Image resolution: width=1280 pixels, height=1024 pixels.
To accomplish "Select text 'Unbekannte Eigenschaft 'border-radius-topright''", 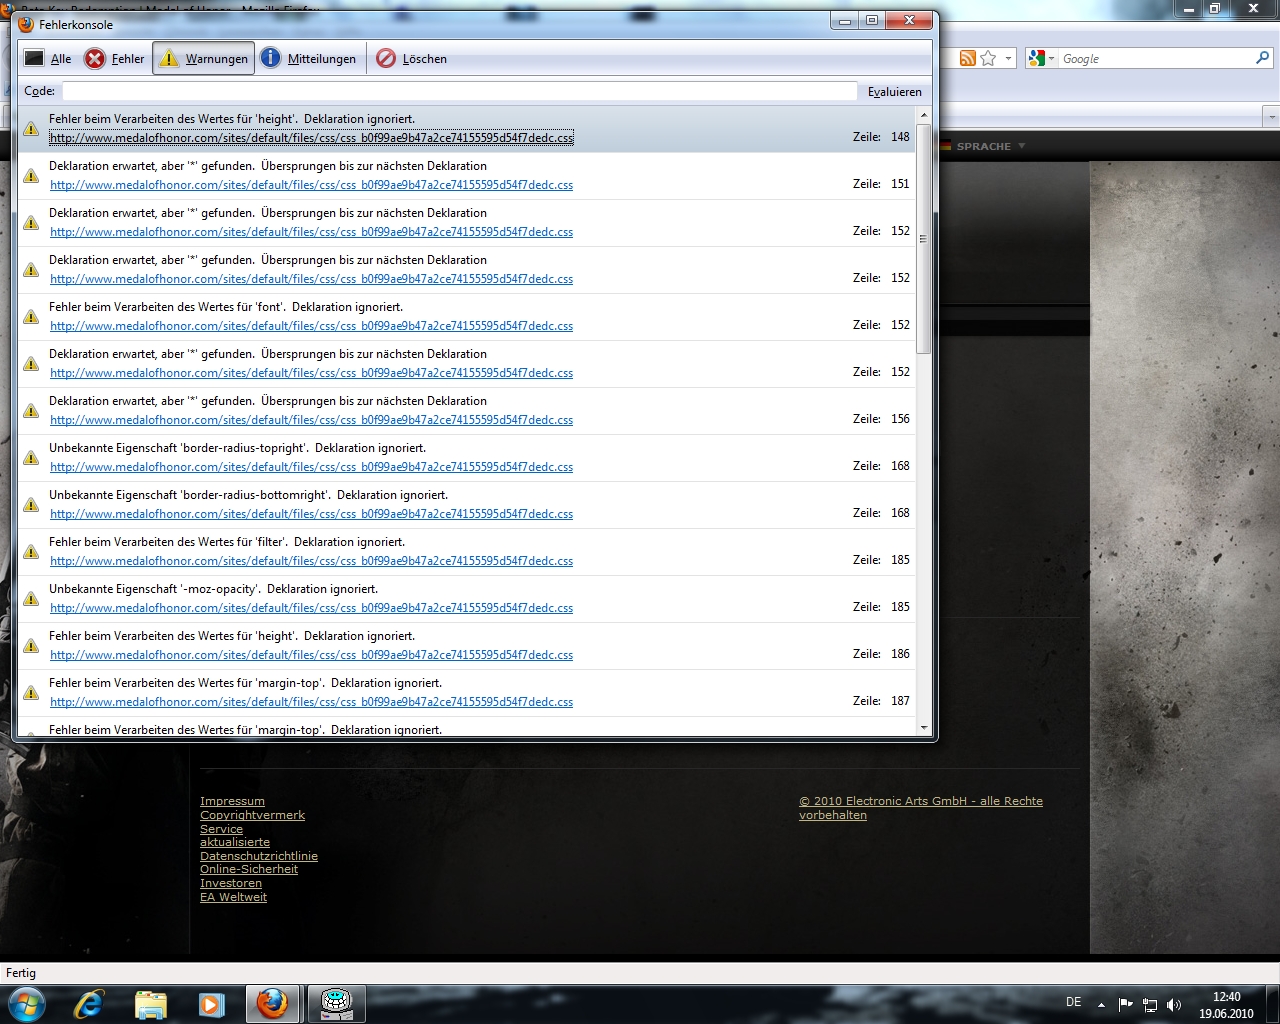I will click(178, 448).
